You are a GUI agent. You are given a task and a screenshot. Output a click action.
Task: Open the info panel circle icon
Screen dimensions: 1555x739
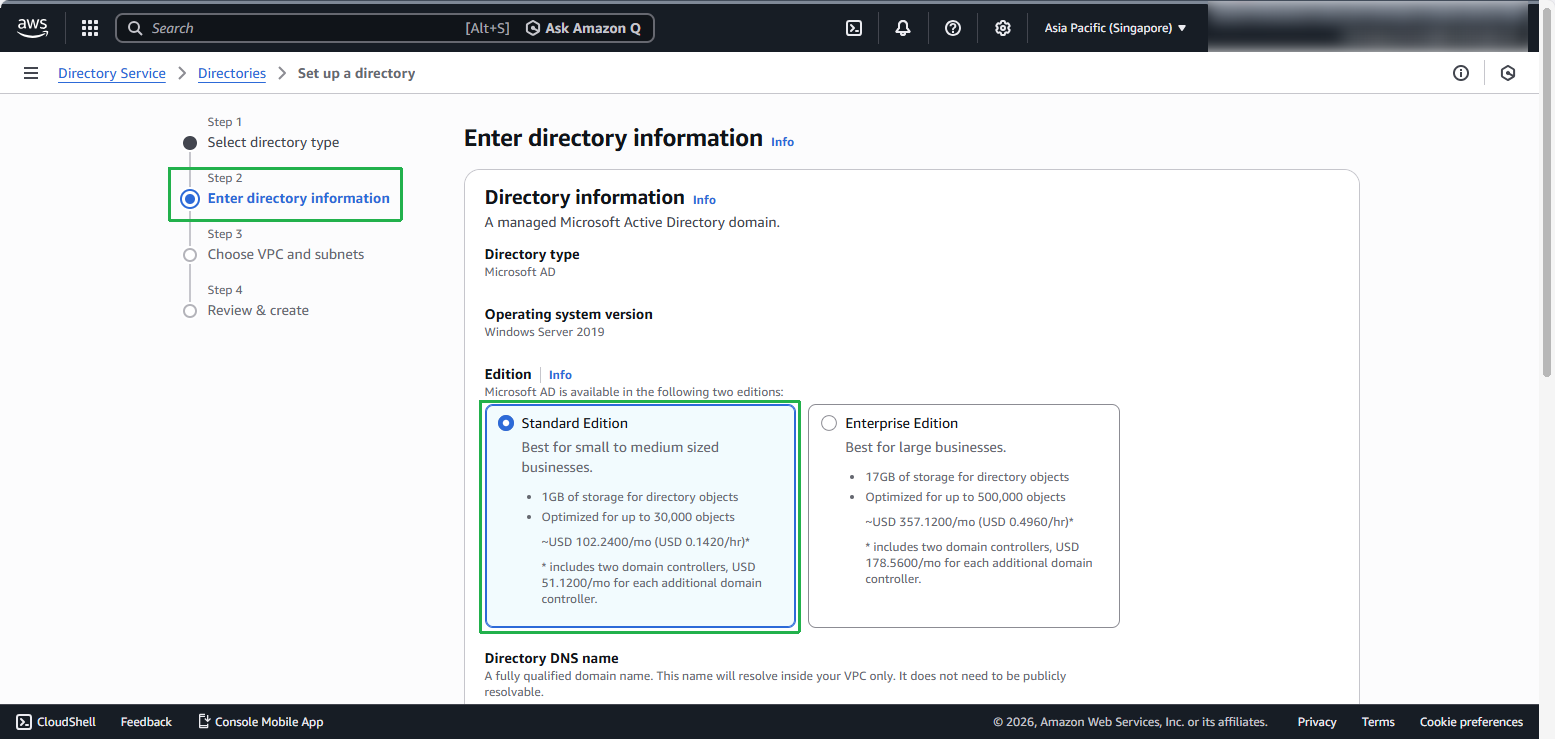(1461, 73)
